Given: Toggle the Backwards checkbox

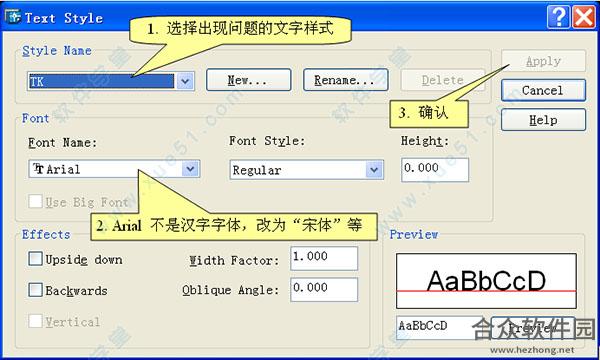Looking at the screenshot, I should coord(35,290).
